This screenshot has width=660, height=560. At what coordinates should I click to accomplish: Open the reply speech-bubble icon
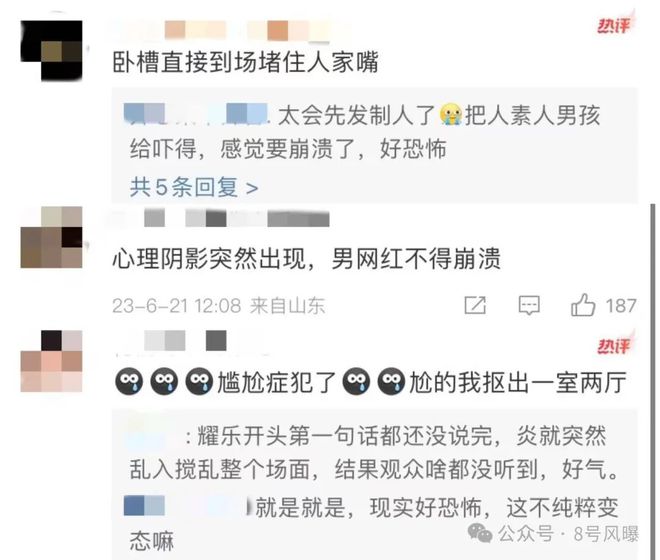[529, 305]
